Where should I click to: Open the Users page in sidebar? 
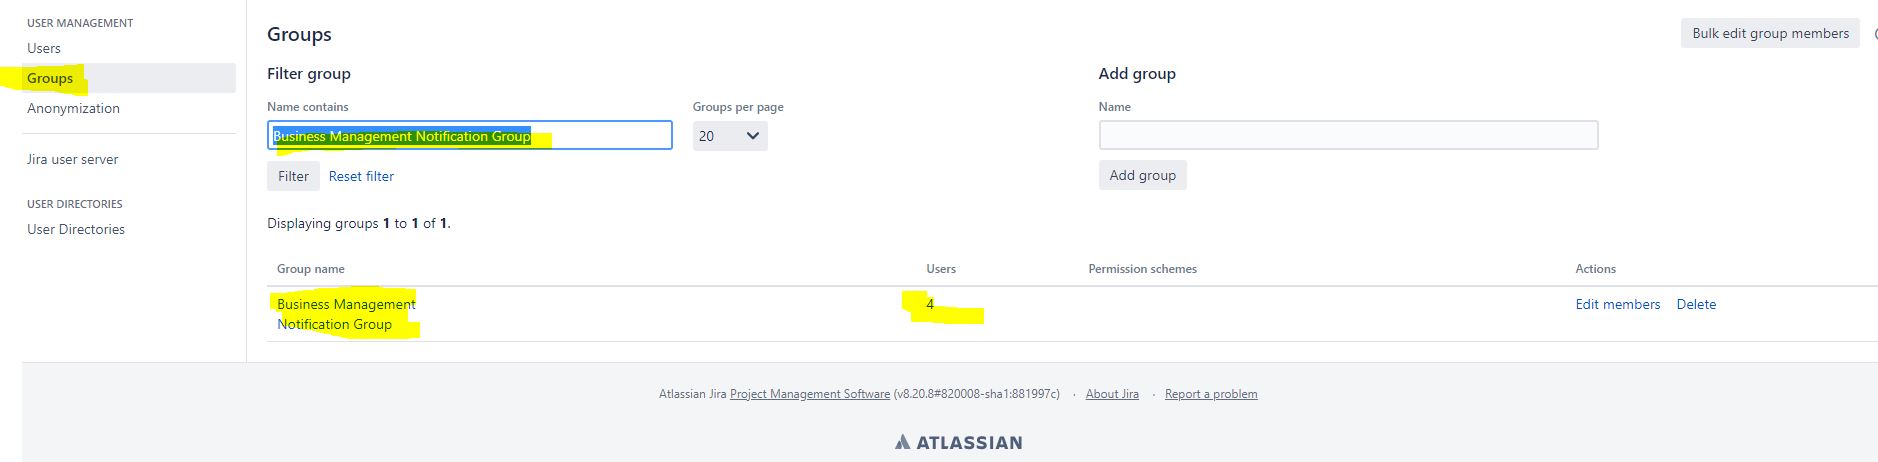(x=44, y=48)
